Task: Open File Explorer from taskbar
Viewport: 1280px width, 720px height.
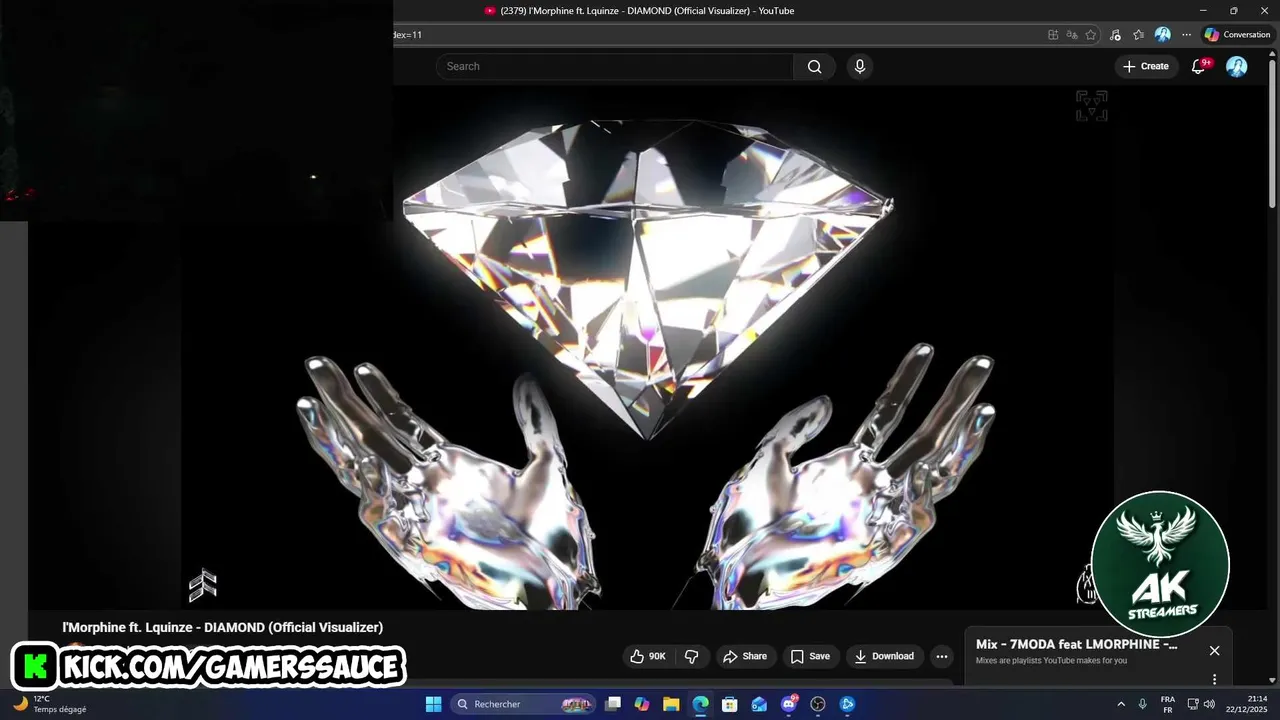Action: pos(671,704)
